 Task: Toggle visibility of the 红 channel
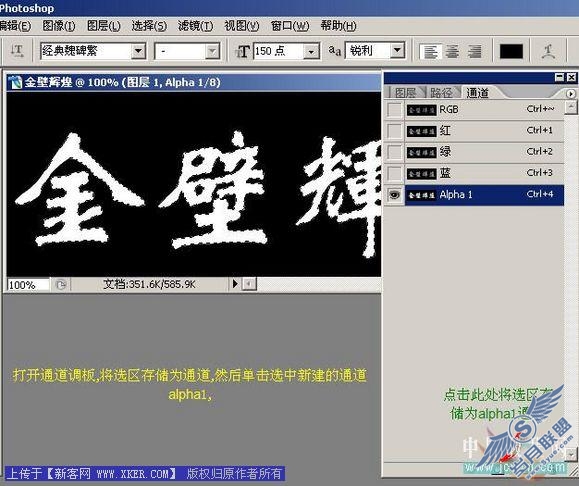click(x=394, y=131)
